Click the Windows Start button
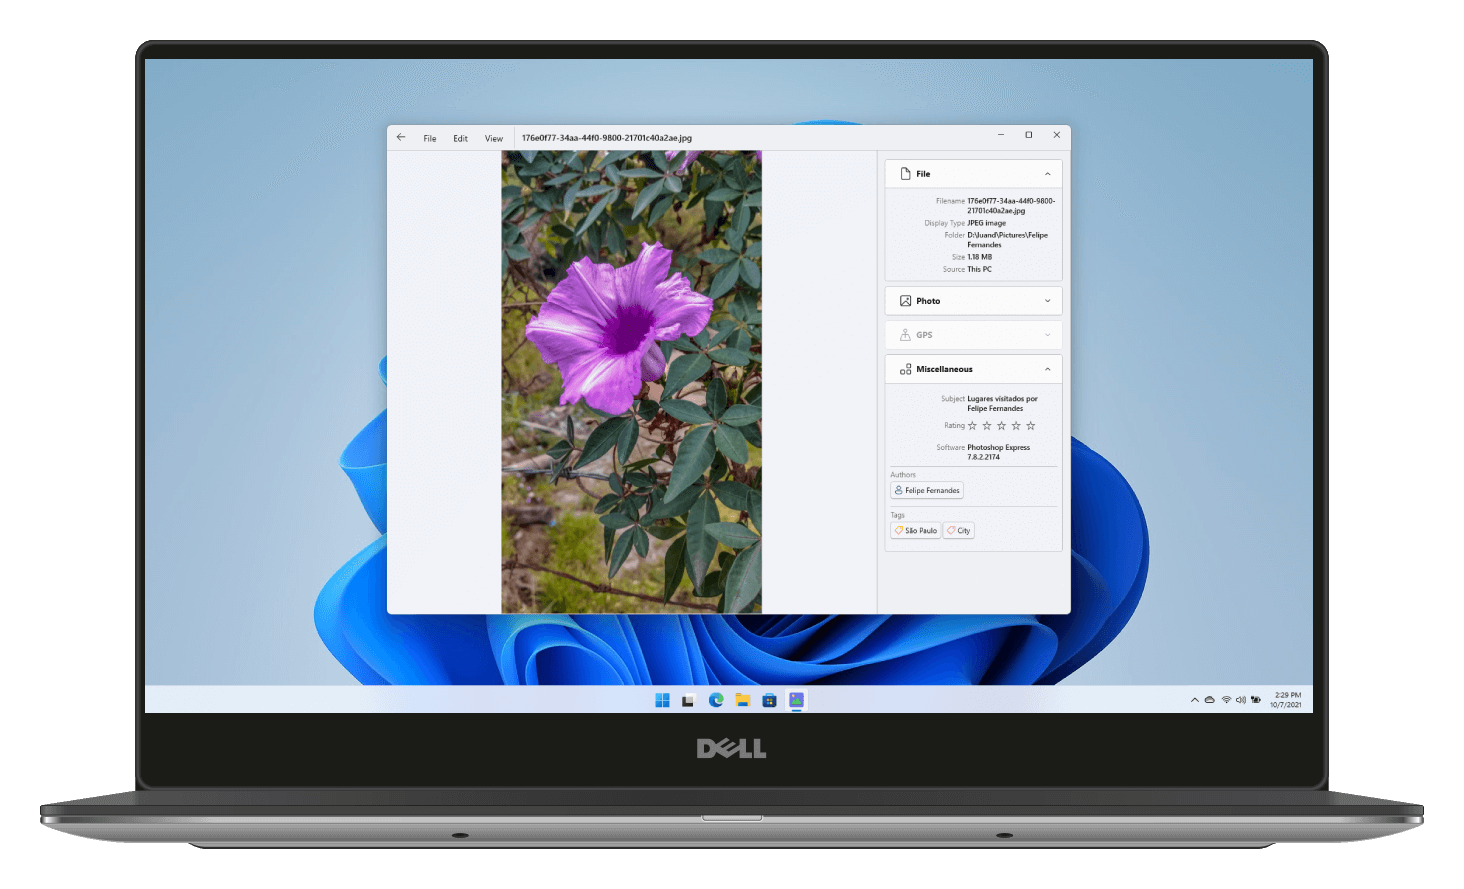This screenshot has height=889, width=1464. point(661,700)
